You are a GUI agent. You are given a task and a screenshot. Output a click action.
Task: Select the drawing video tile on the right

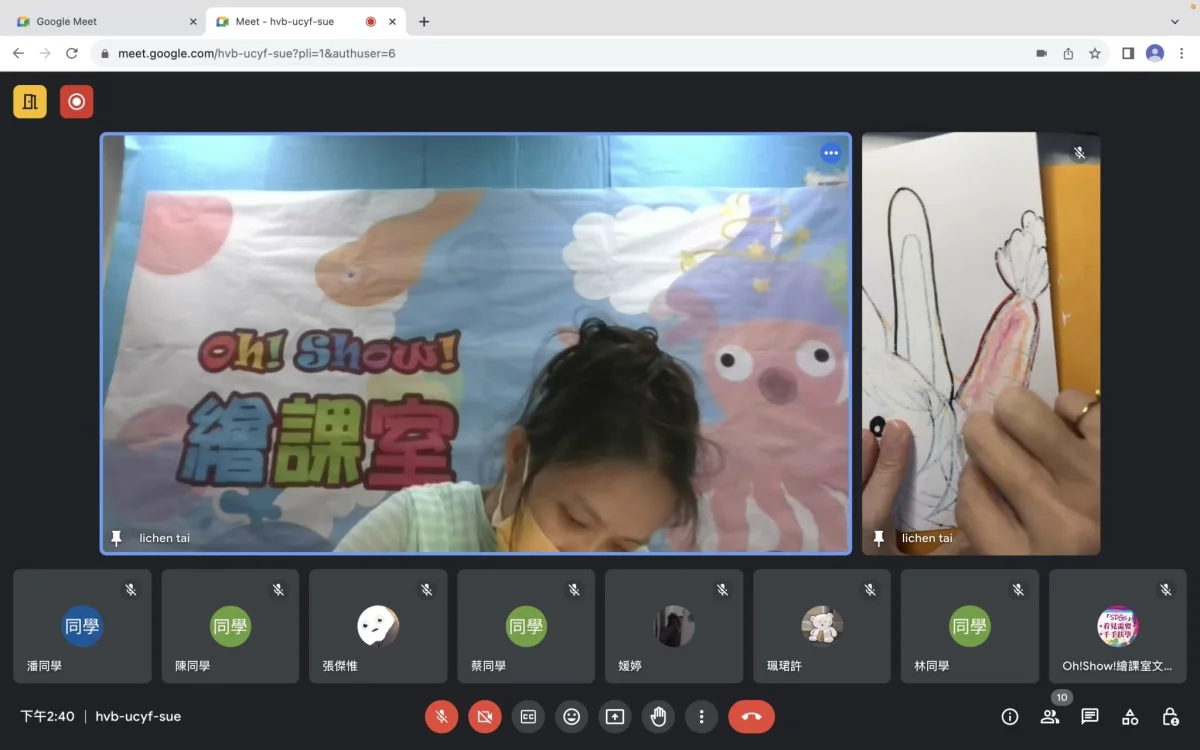click(981, 343)
